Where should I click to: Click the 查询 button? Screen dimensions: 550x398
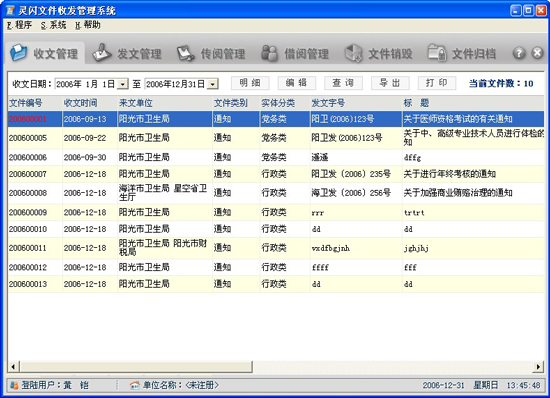(343, 83)
